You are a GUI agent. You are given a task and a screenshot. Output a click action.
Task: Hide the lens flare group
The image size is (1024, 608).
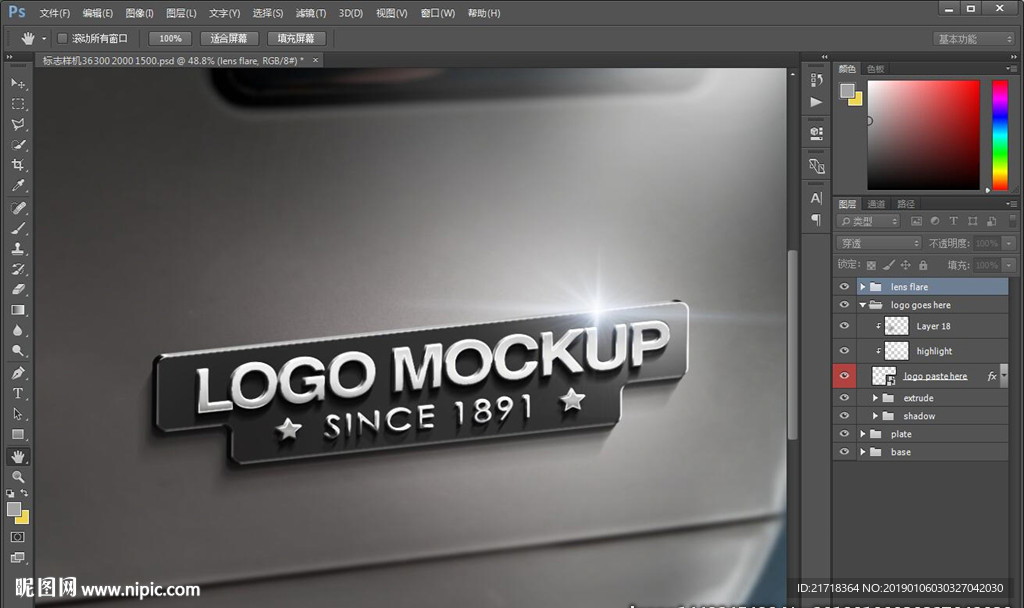coord(844,287)
